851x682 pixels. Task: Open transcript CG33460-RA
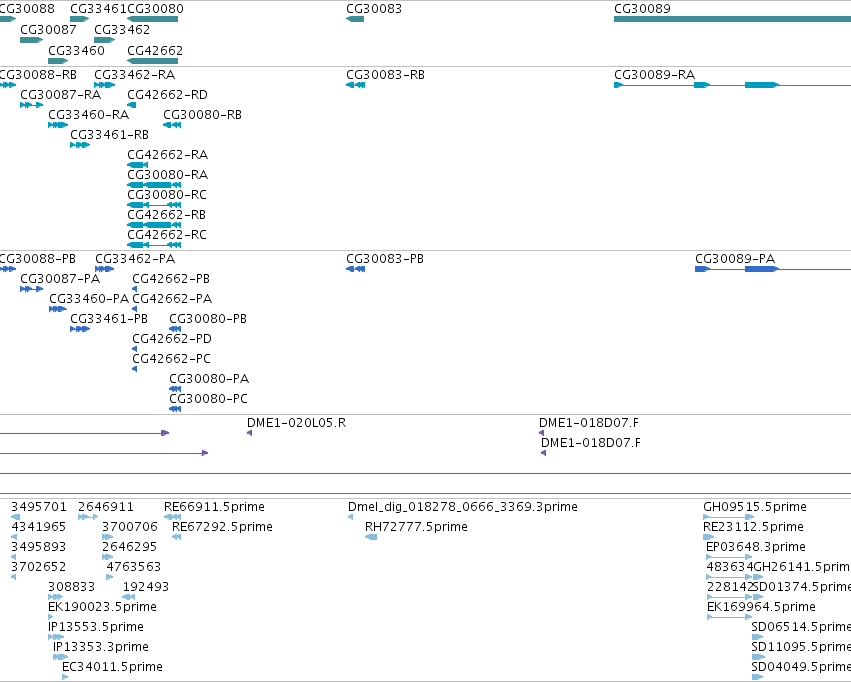[x=58, y=125]
